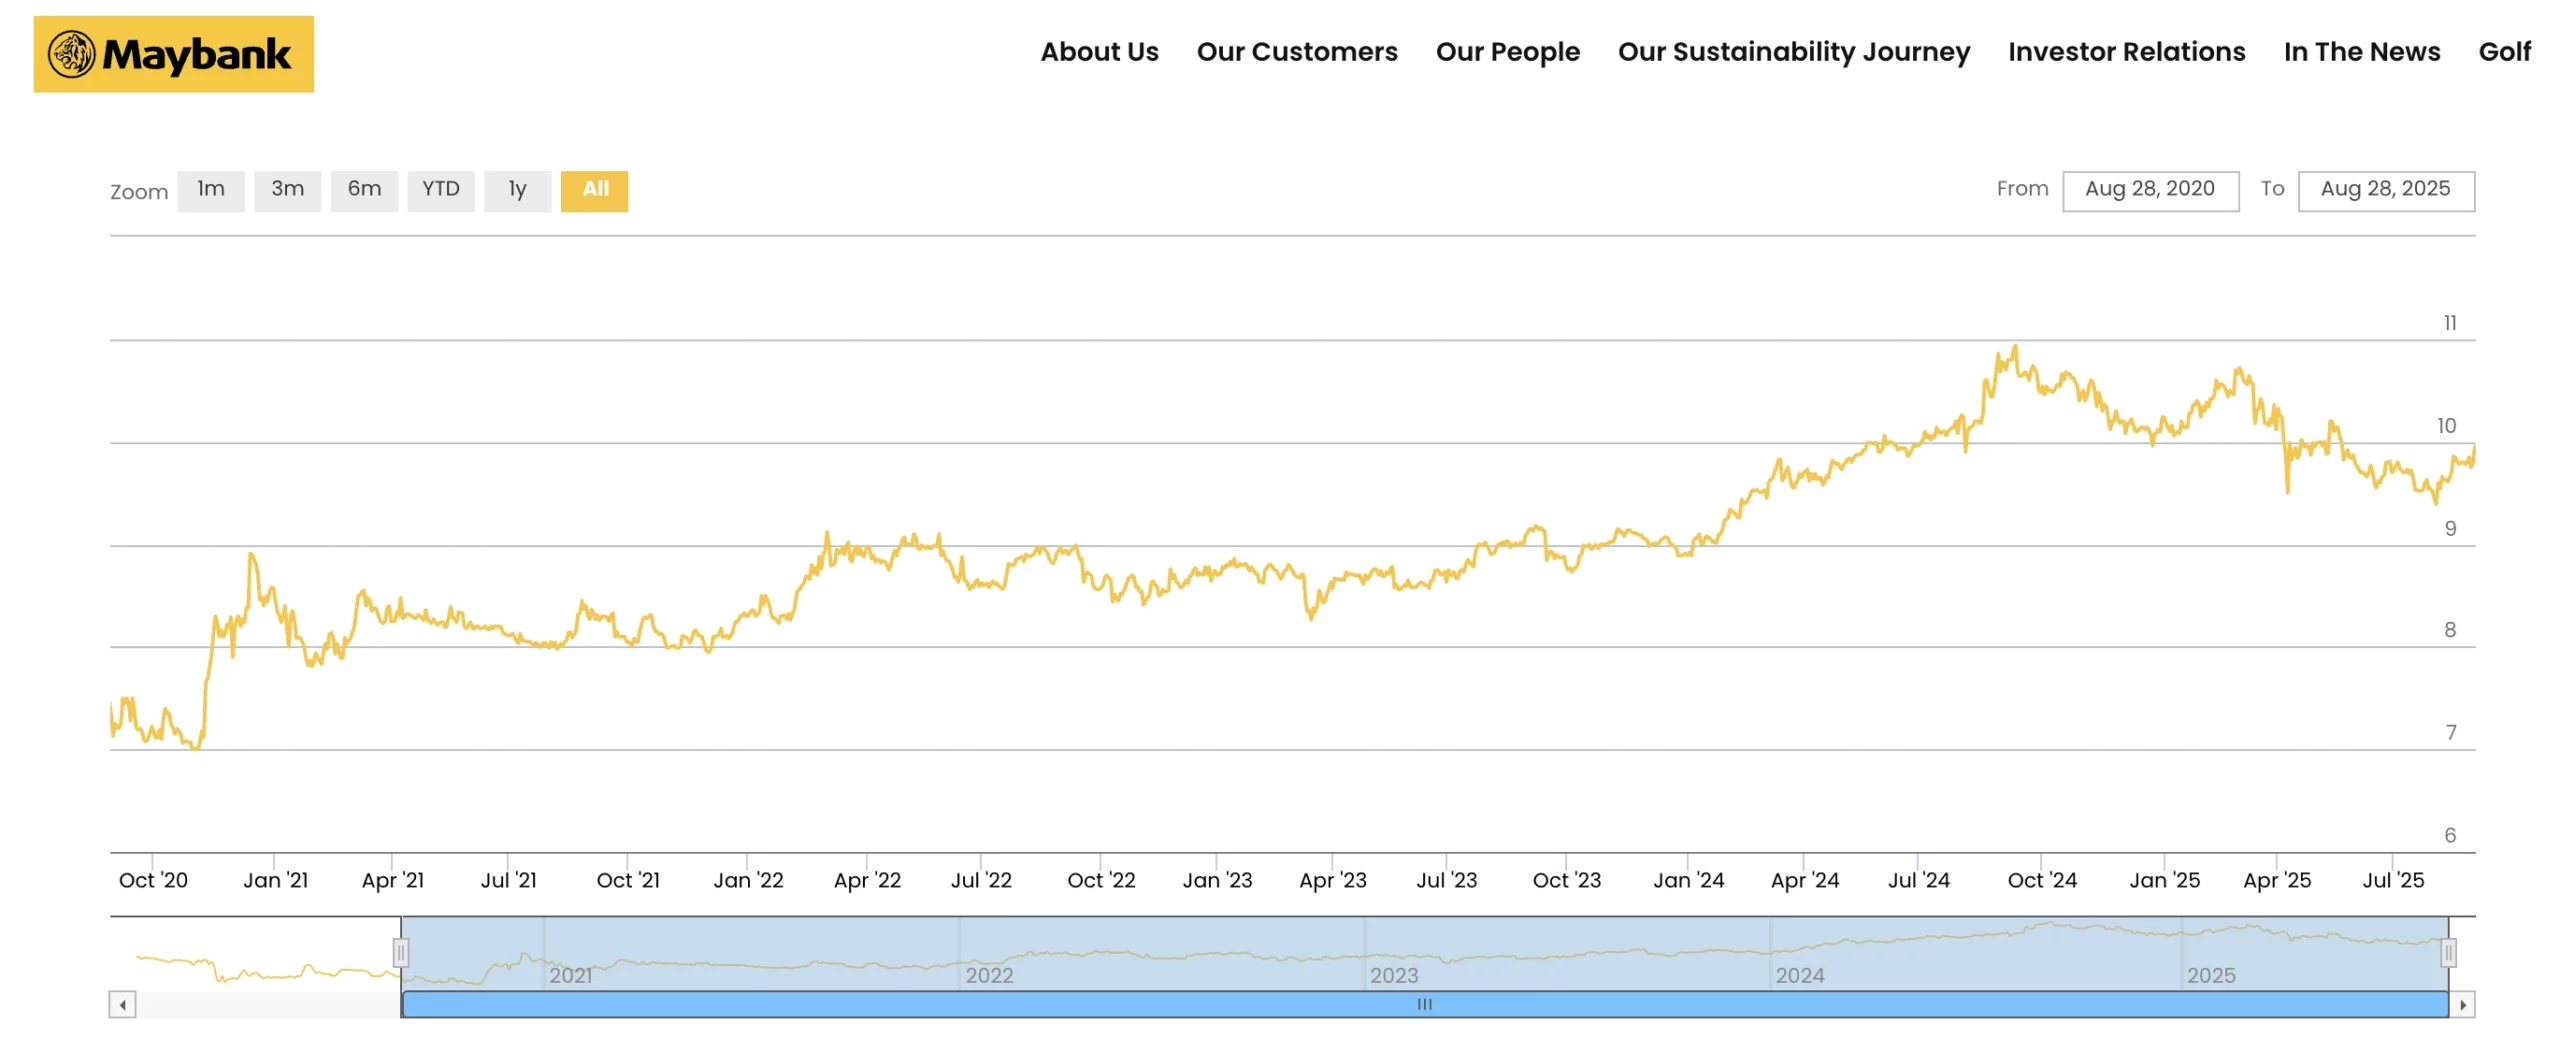
Task: Open Our Sustainability Journey menu
Action: (1793, 52)
